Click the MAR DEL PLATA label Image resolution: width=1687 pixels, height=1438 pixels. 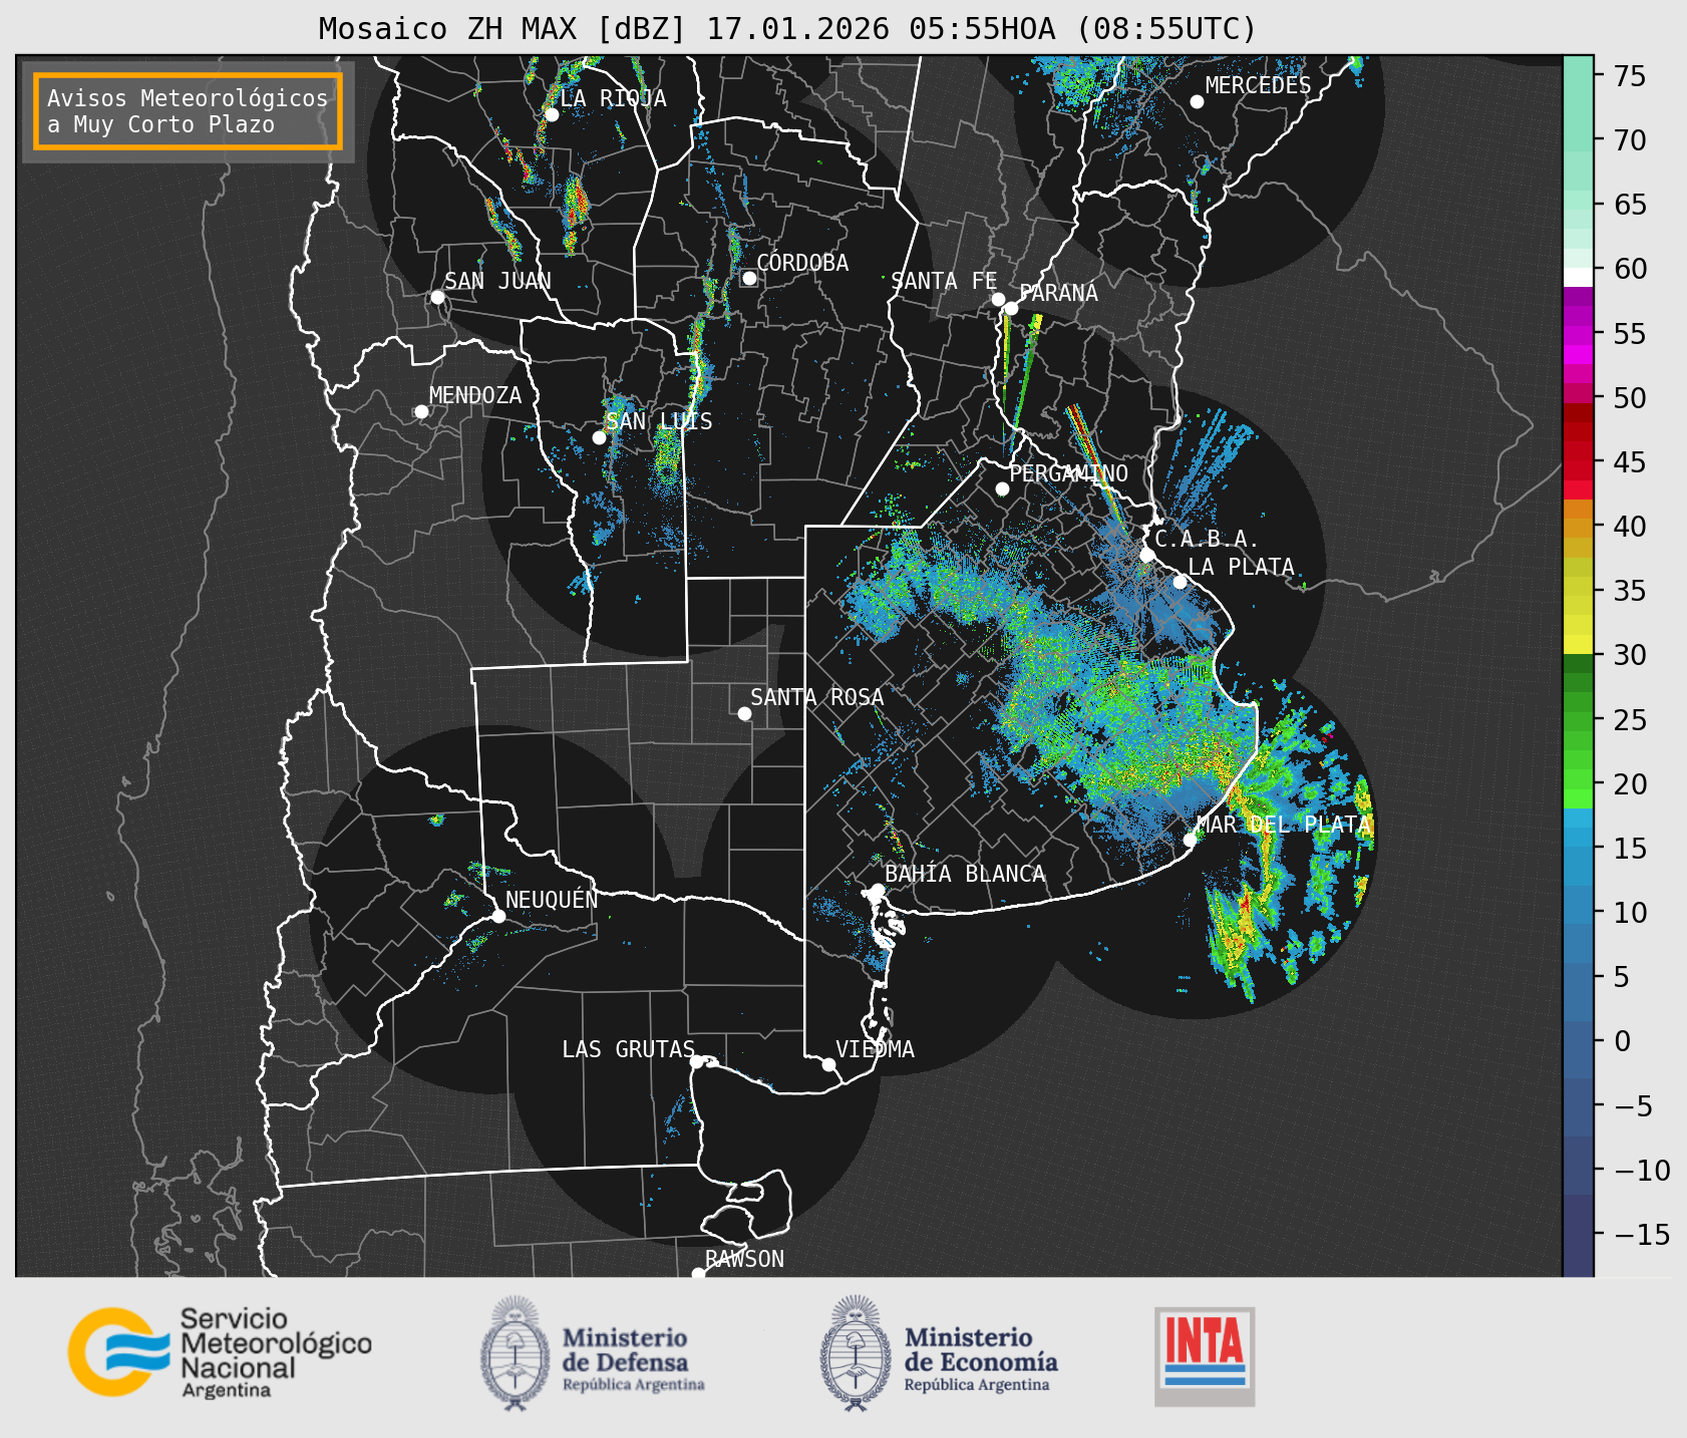[x=1284, y=825]
